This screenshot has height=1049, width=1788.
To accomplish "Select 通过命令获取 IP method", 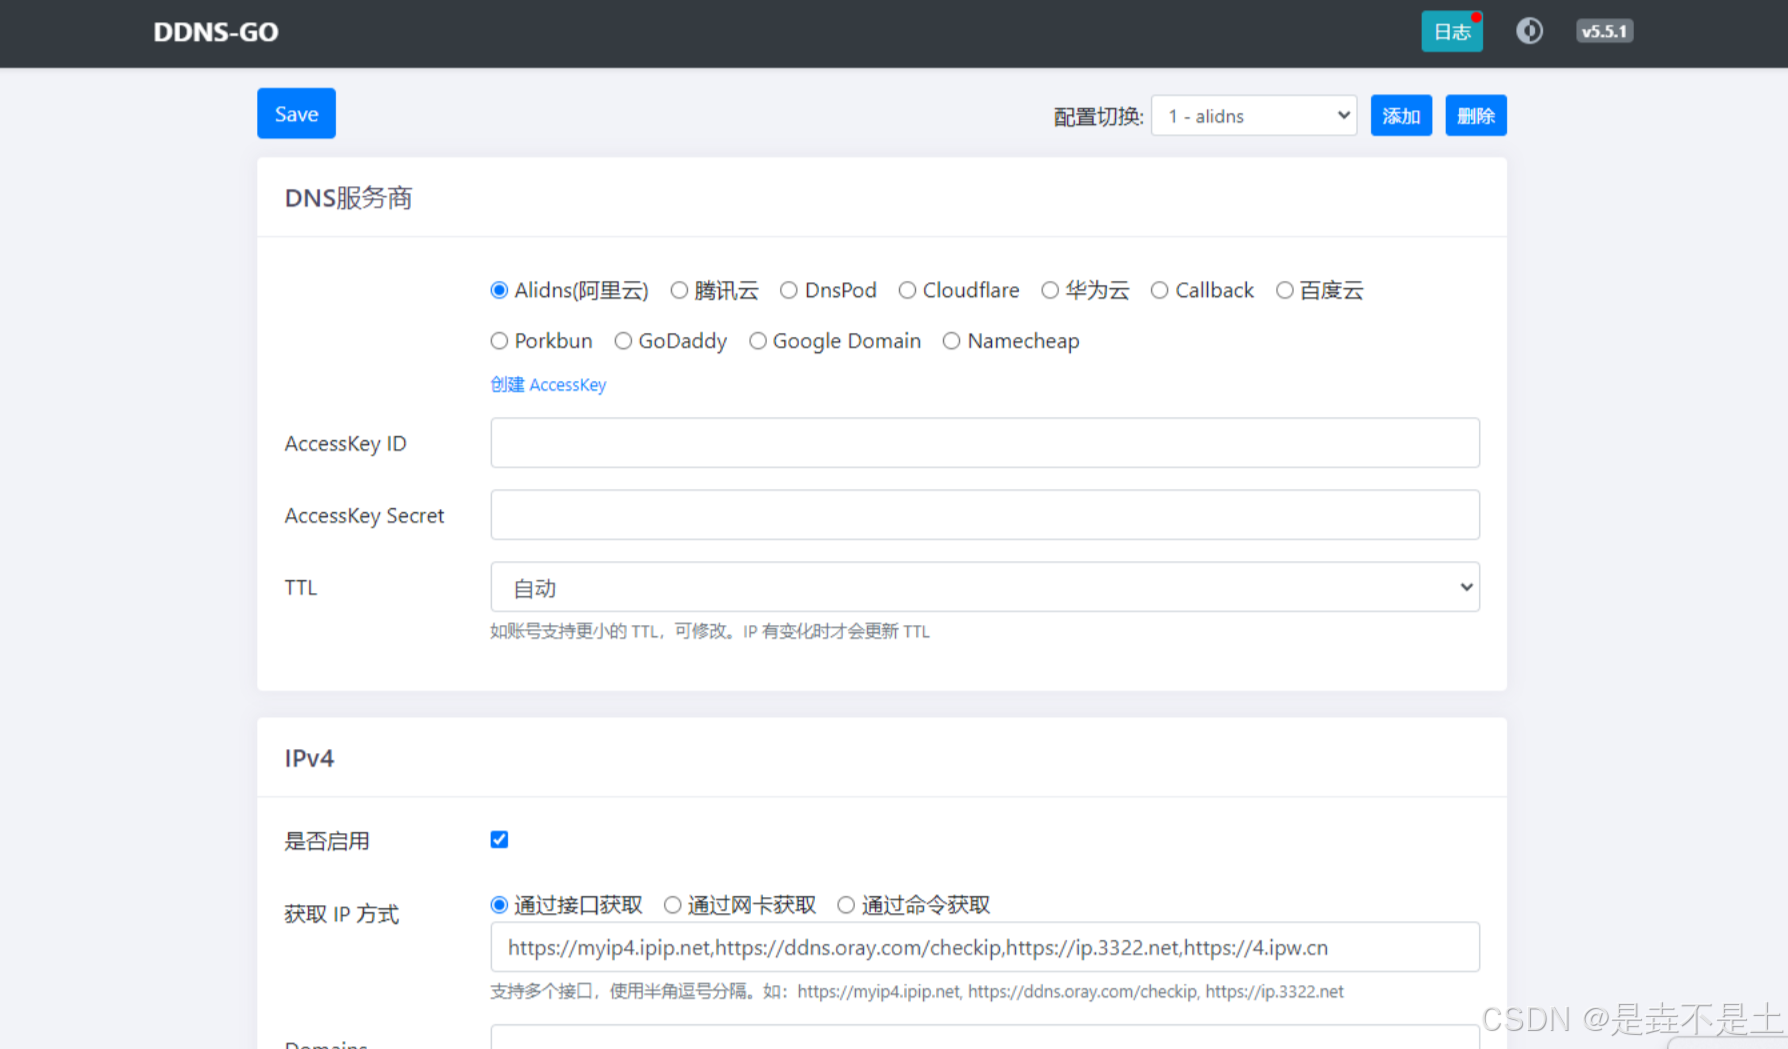I will point(846,905).
